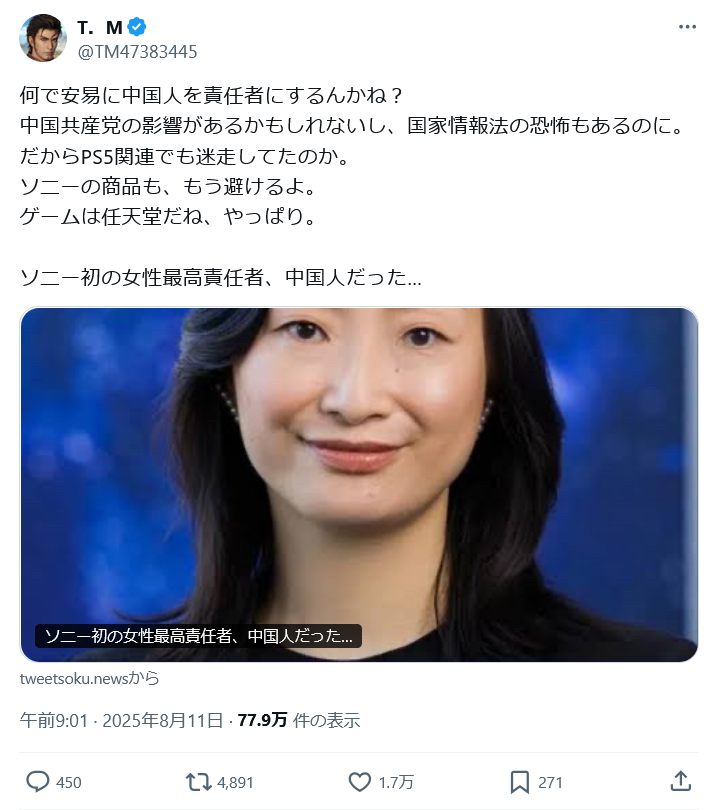This screenshot has width=718, height=810.
Task: Open the article preview image card
Action: [359, 485]
